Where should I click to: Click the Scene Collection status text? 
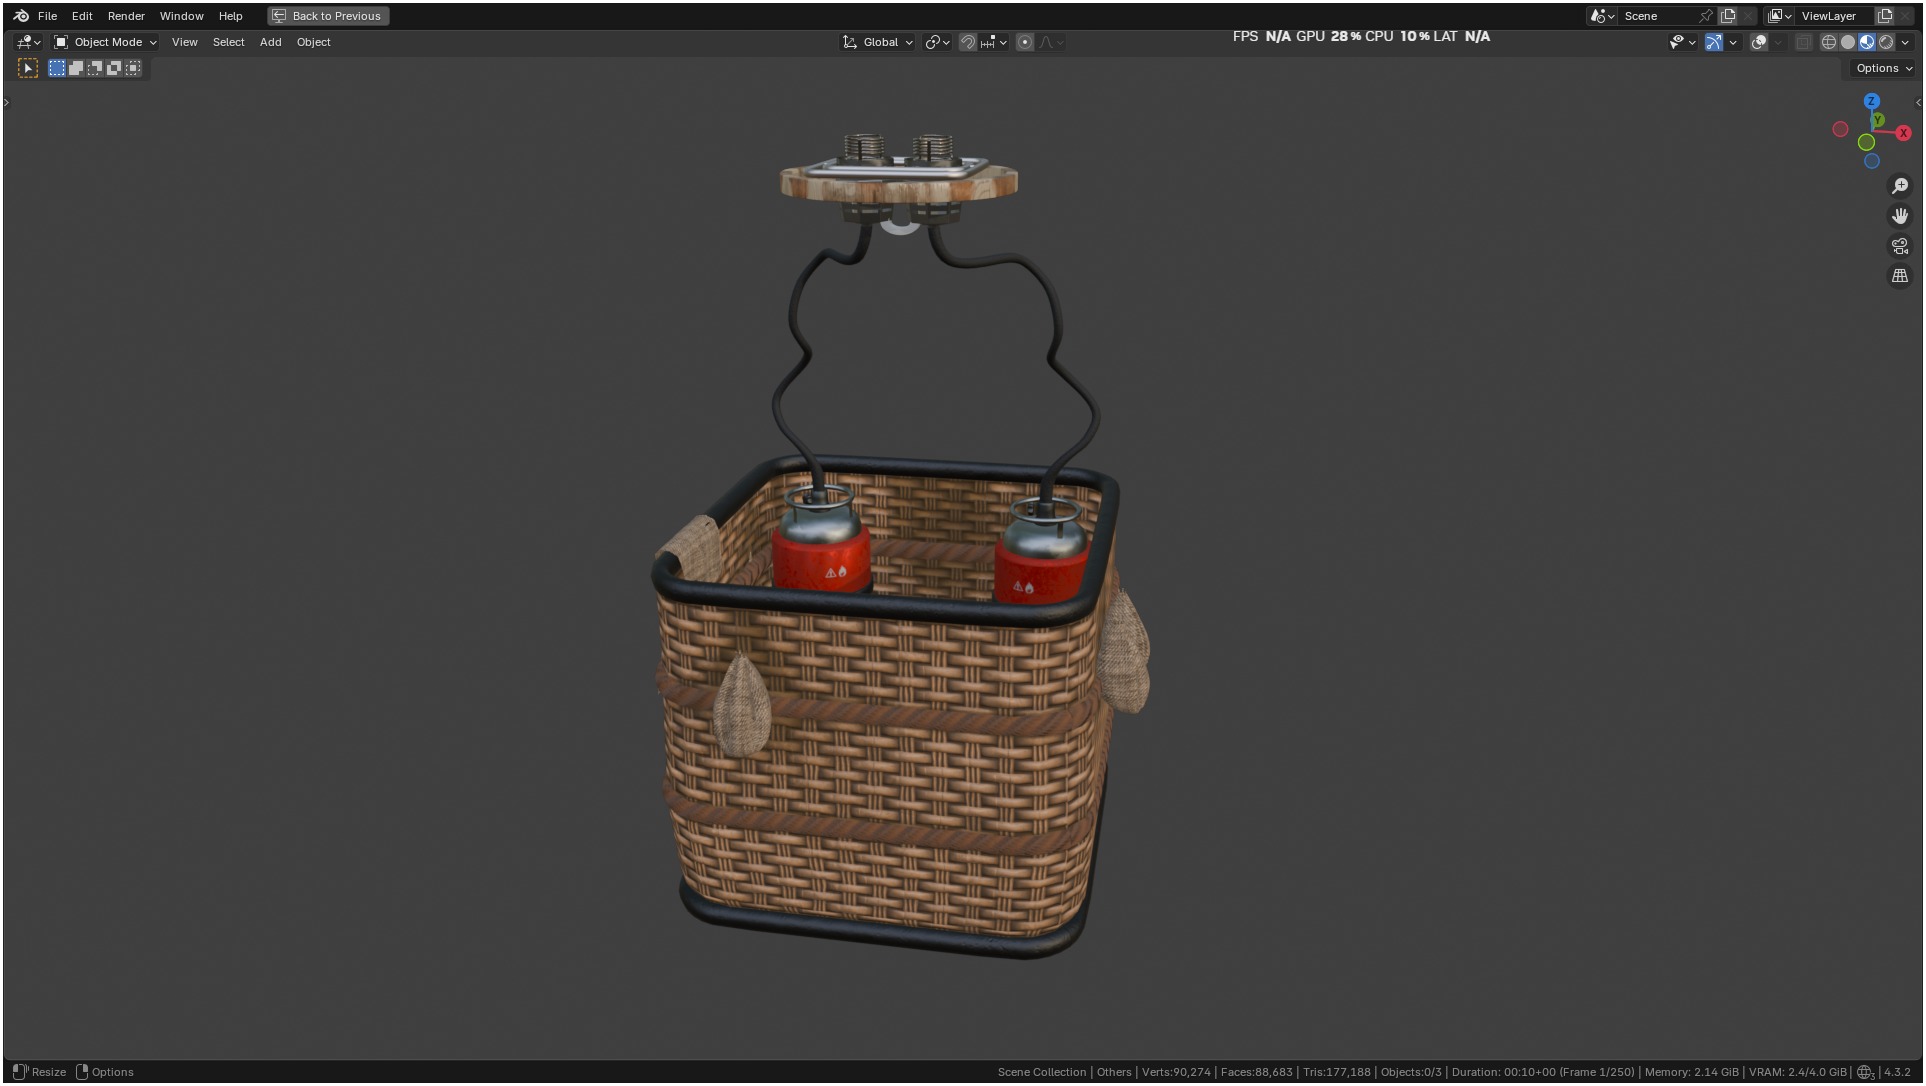pos(1041,1072)
